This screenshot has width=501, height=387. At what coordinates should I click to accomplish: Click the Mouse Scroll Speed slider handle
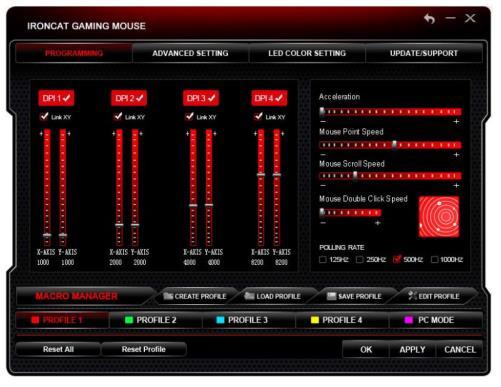click(x=355, y=175)
